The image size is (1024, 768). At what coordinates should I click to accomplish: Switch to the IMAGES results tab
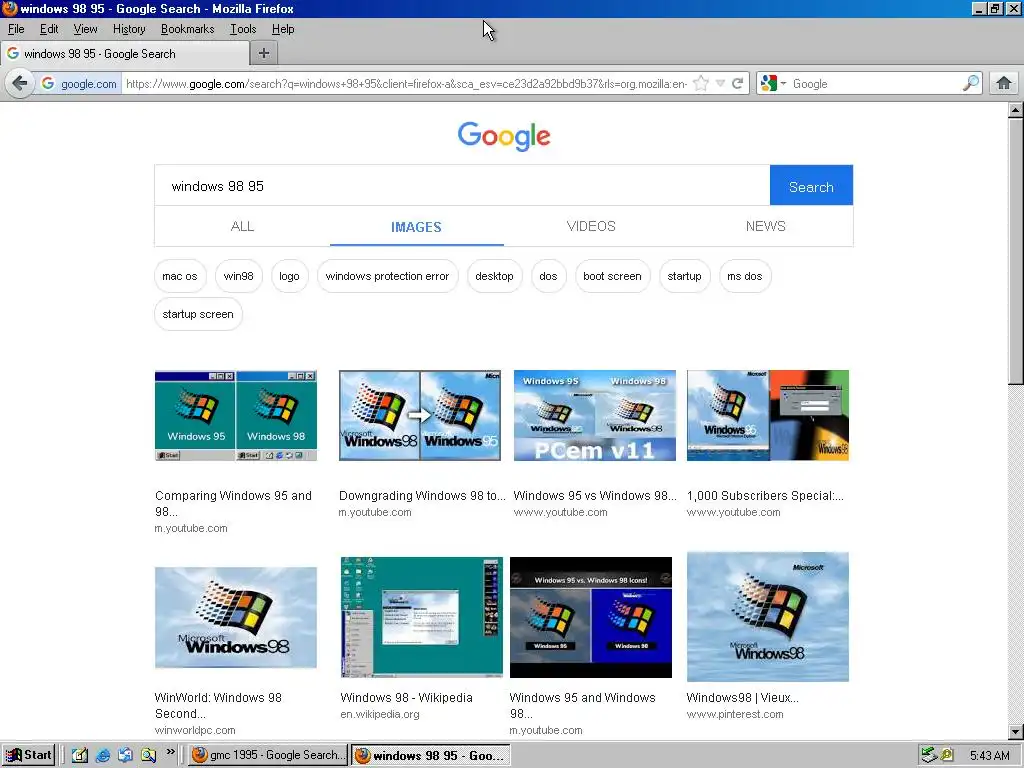[x=417, y=227]
